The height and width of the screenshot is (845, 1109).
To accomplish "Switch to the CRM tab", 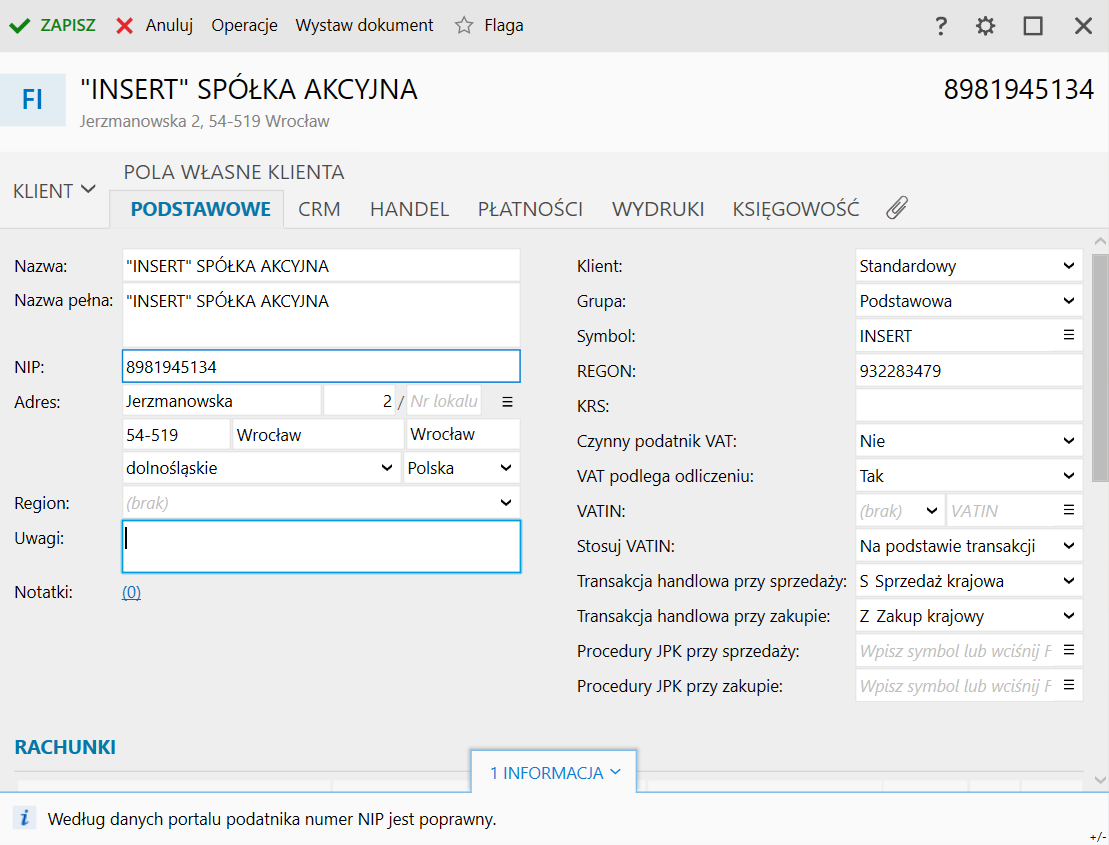I will point(319,209).
